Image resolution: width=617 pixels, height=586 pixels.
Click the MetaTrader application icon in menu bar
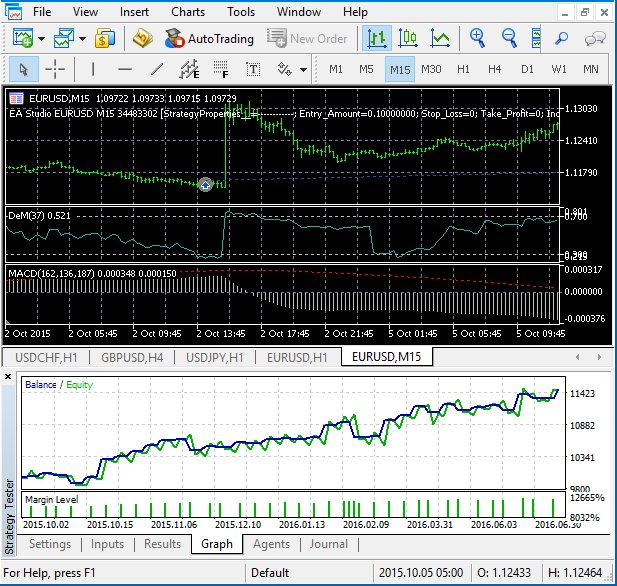14,12
